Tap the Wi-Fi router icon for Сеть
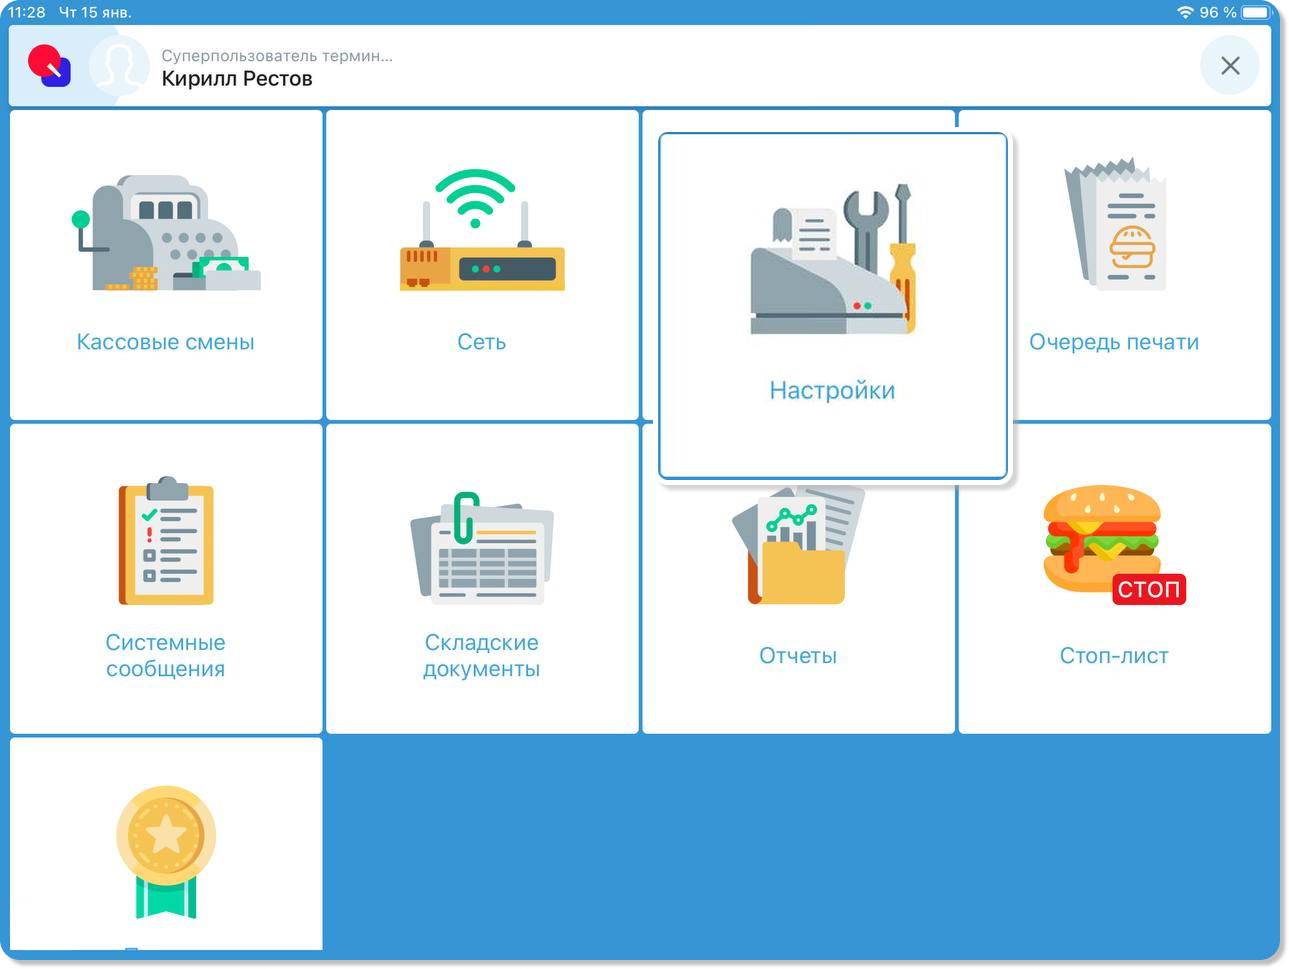Screen dimensions: 1289x969 482,232
